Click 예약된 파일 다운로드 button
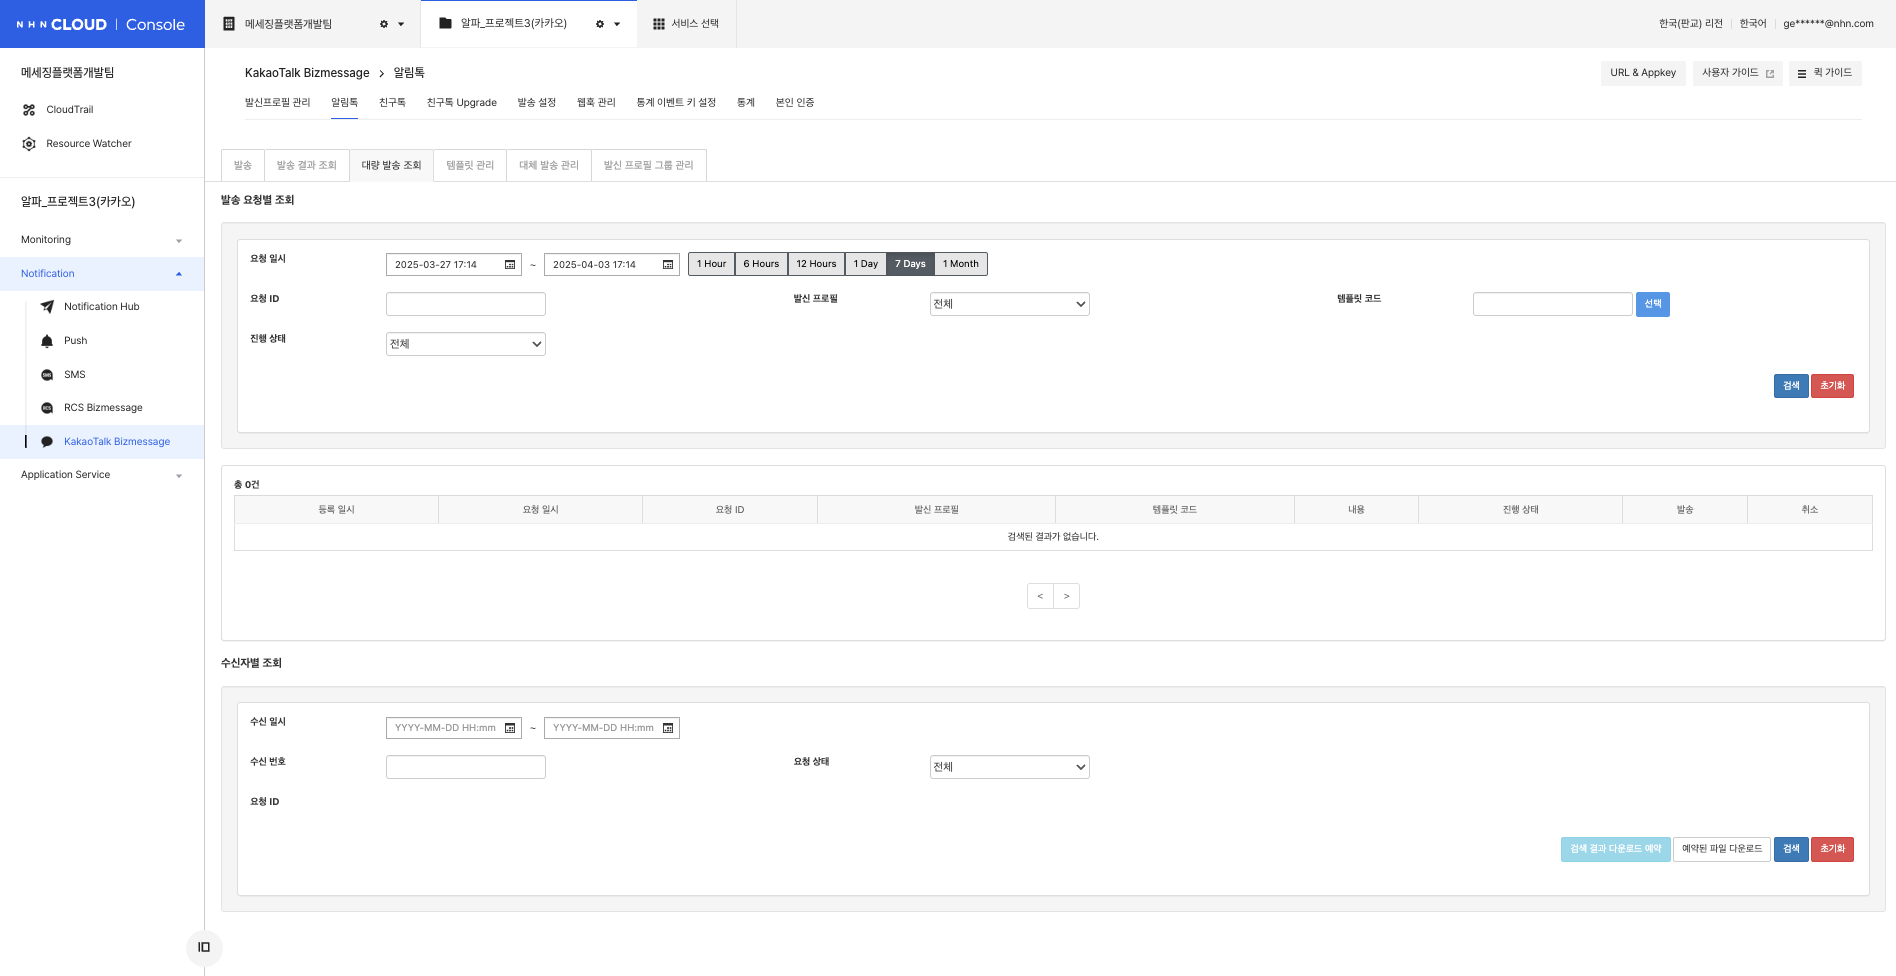Image resolution: width=1896 pixels, height=976 pixels. click(x=1722, y=849)
